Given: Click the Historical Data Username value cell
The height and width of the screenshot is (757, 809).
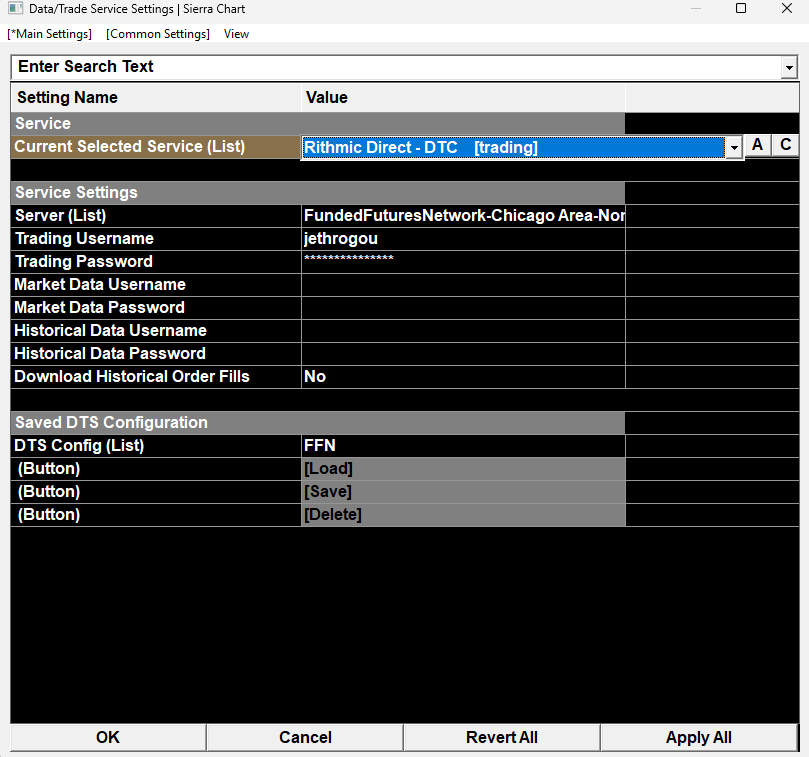Looking at the screenshot, I should point(463,331).
